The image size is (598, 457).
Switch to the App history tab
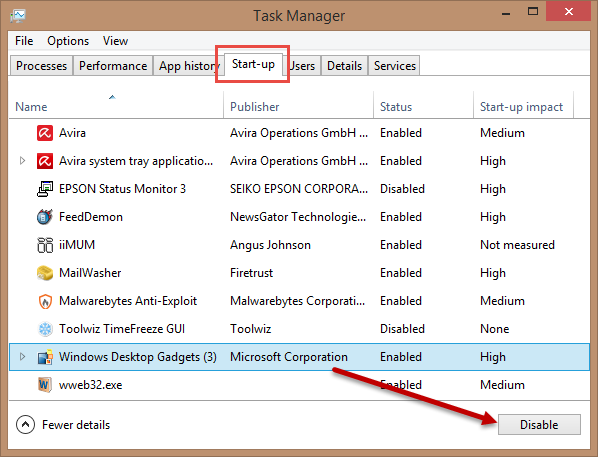tap(188, 66)
